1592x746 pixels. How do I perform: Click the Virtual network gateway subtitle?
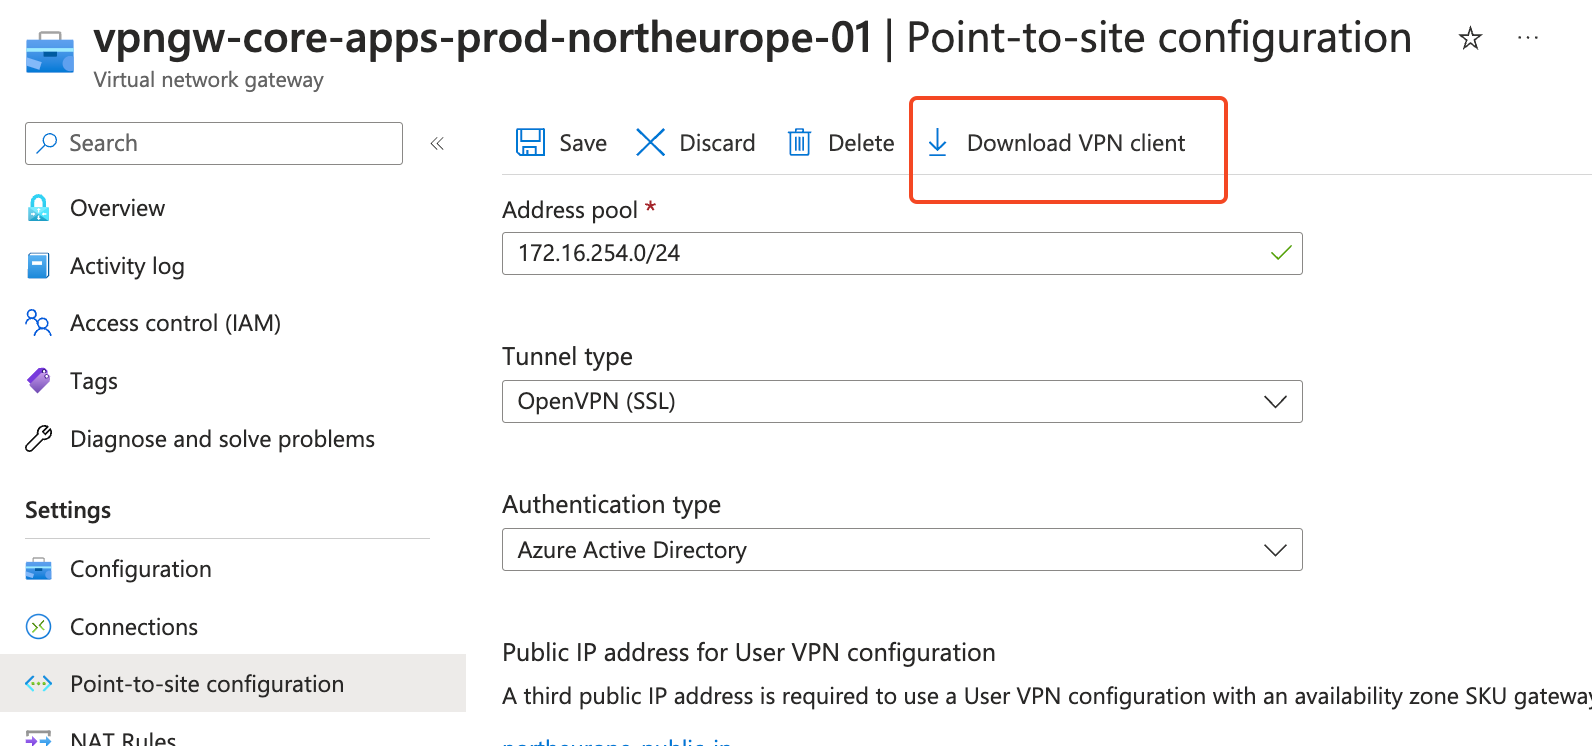tap(208, 80)
